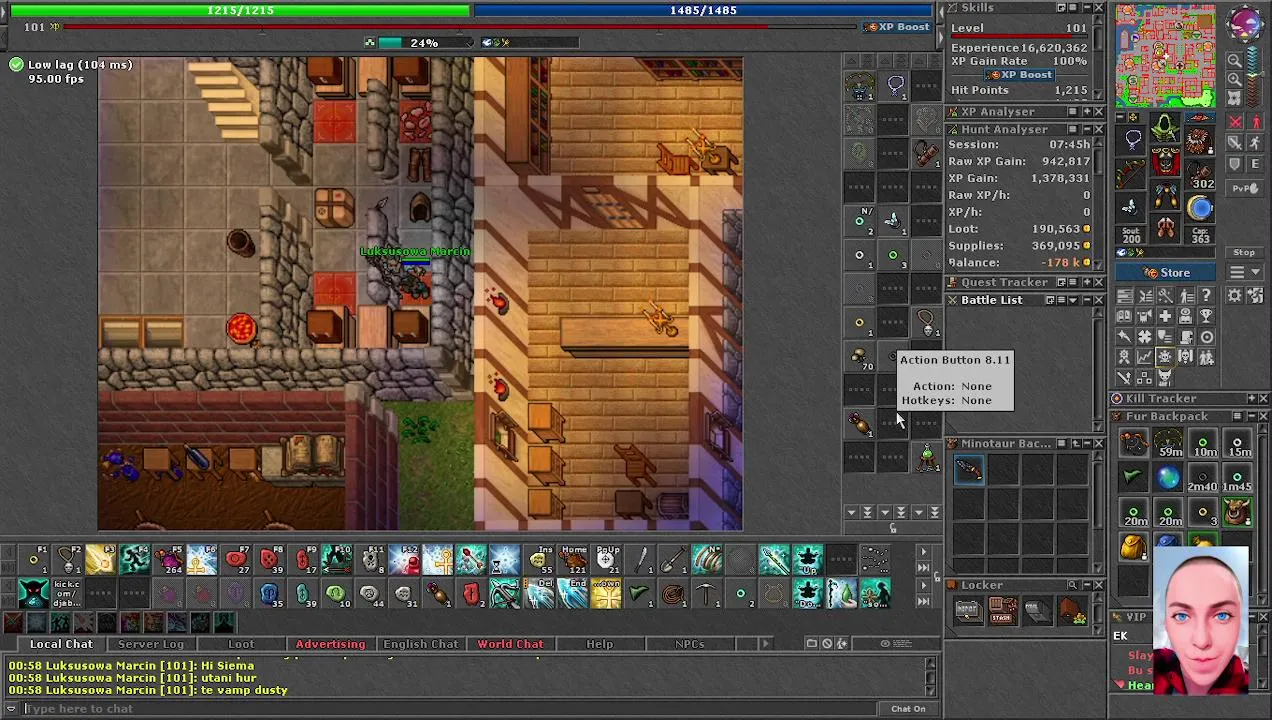Open the yellow backpack in Fur Backpack
The image size is (1272, 720).
pos(1133,546)
